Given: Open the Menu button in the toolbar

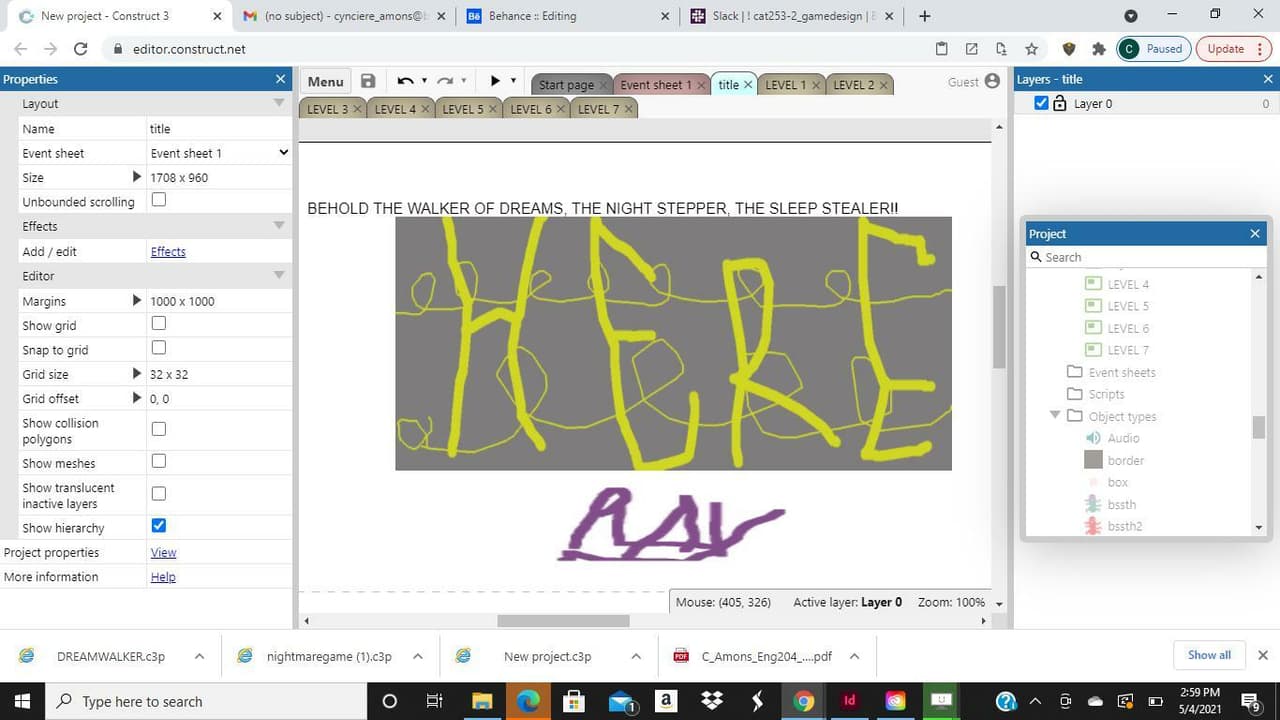Looking at the screenshot, I should point(325,82).
